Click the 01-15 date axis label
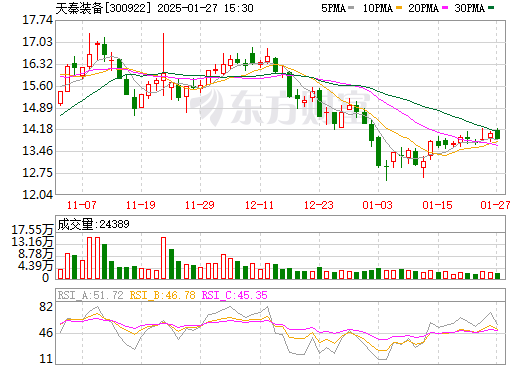This screenshot has height=365, width=520. coord(437,205)
